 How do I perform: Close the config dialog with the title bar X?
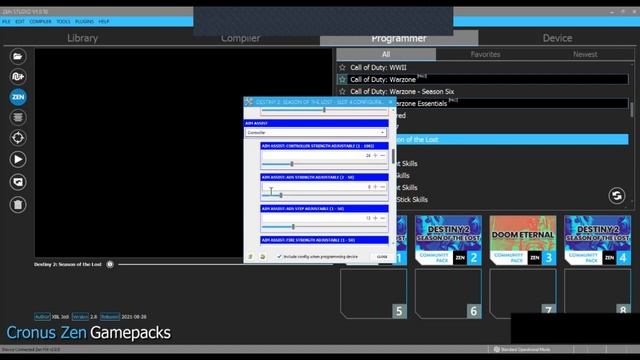tap(391, 102)
